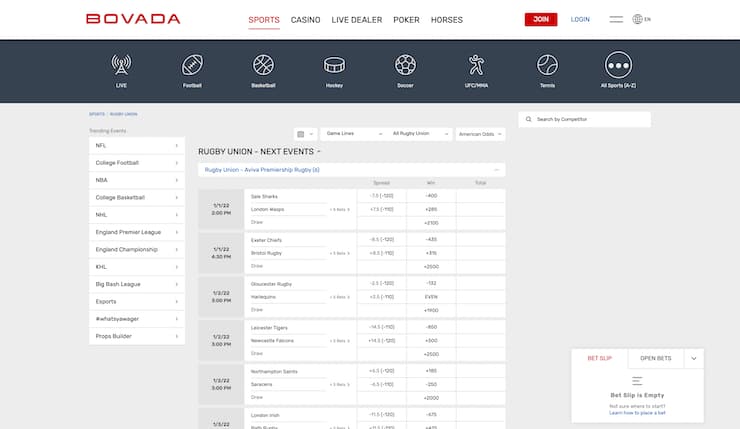Open Rugby Union - Aviva Premiership Rugby link

point(262,170)
